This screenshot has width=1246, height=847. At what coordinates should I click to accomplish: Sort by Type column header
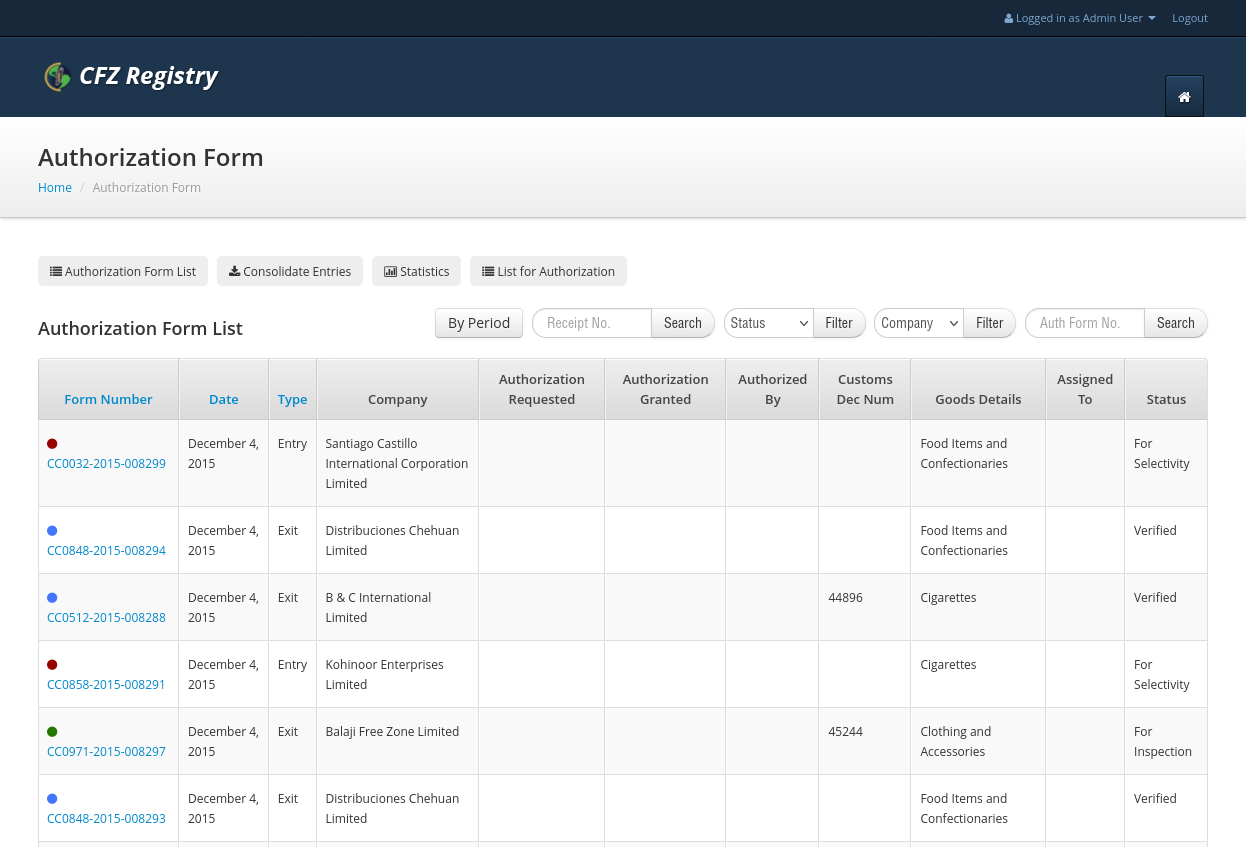point(292,399)
